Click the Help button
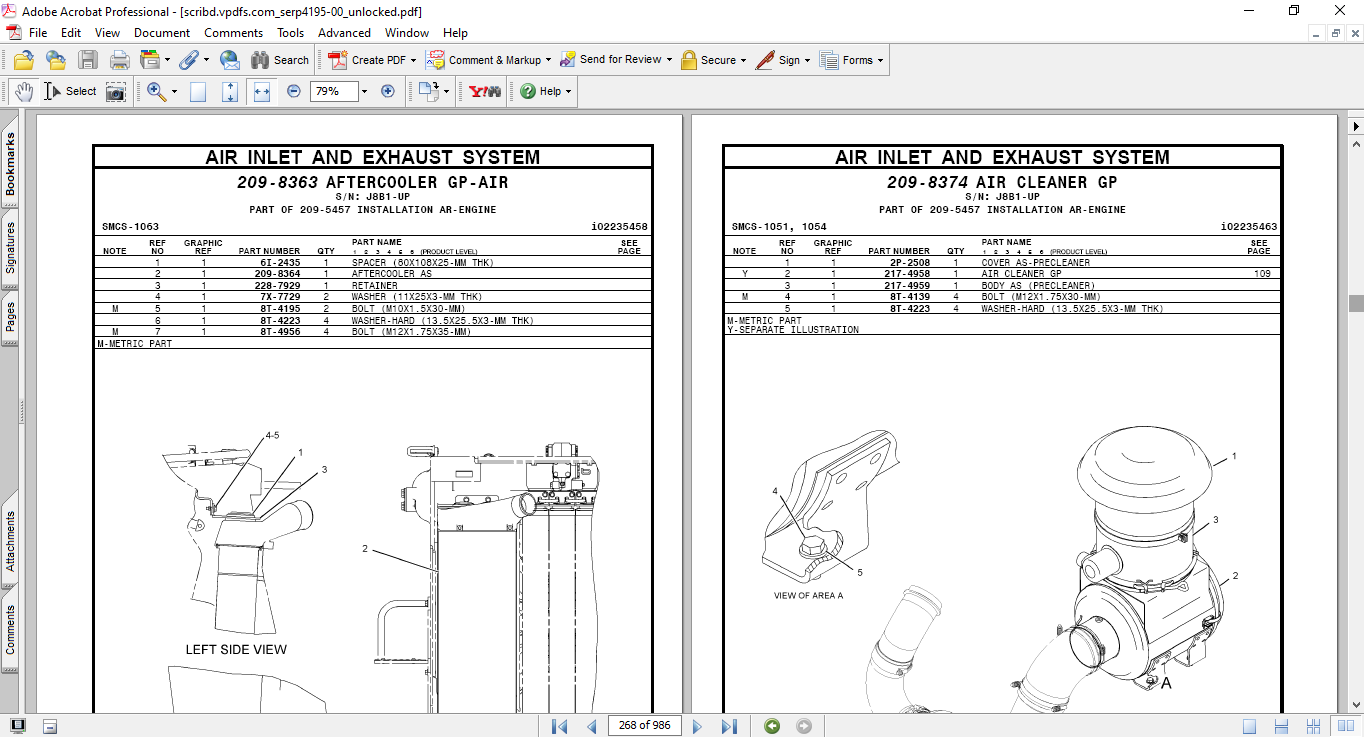Viewport: 1364px width, 737px height. point(543,91)
